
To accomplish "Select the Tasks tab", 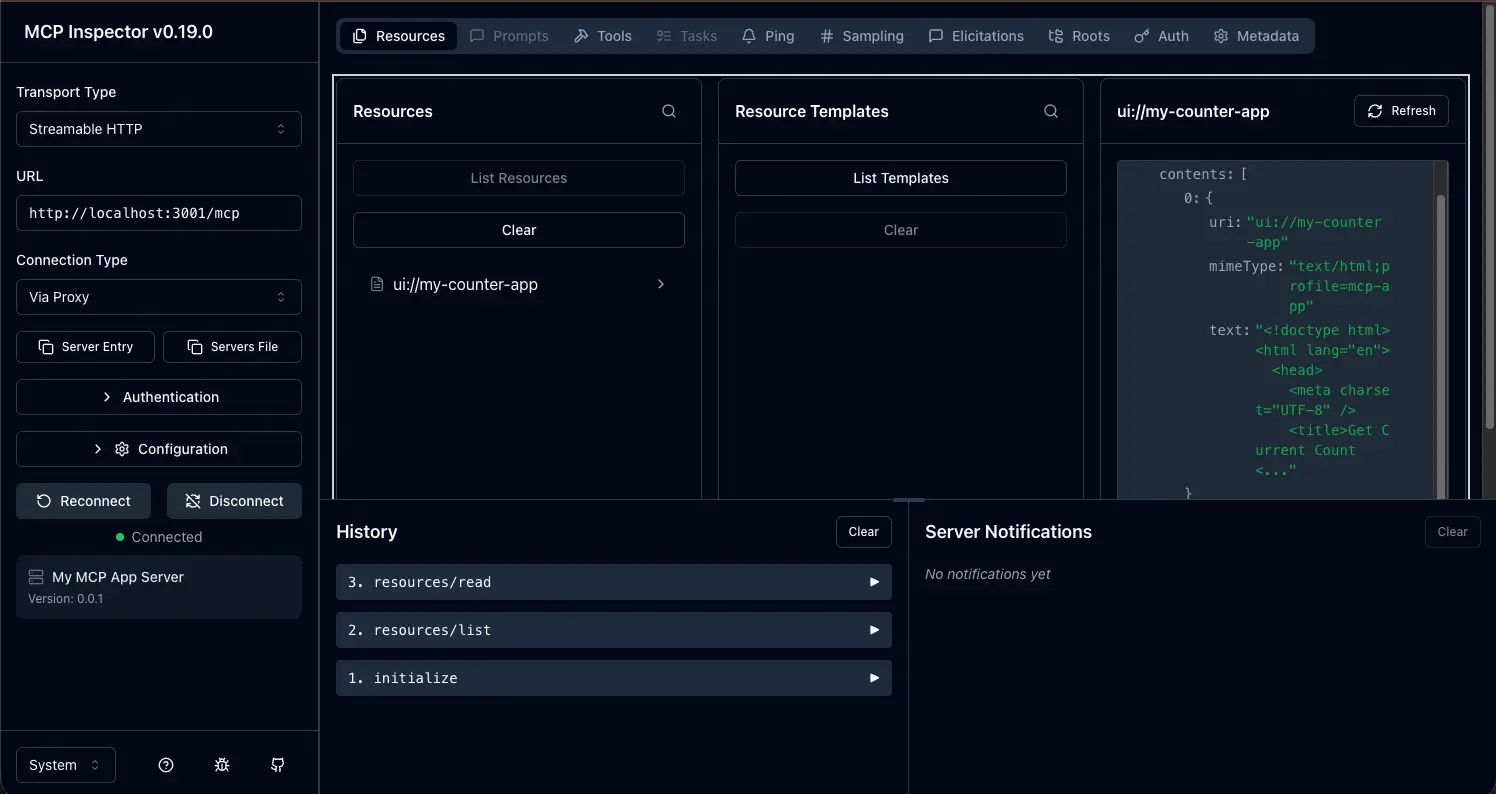I will [x=686, y=36].
